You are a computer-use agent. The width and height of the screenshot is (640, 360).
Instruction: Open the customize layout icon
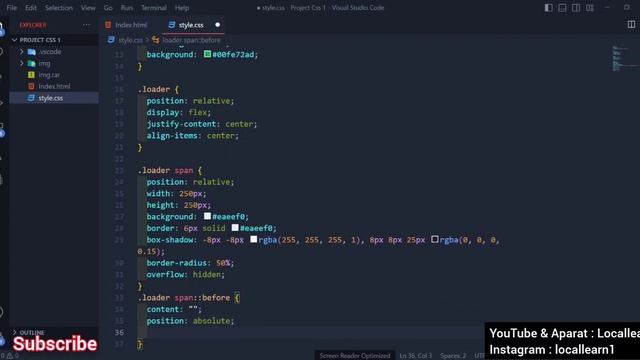click(590, 8)
